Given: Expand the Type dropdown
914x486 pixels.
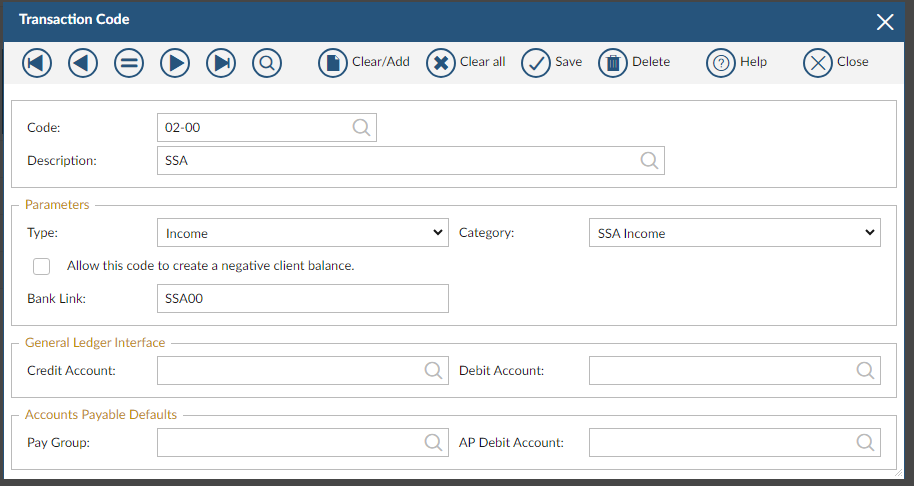Looking at the screenshot, I should 303,233.
